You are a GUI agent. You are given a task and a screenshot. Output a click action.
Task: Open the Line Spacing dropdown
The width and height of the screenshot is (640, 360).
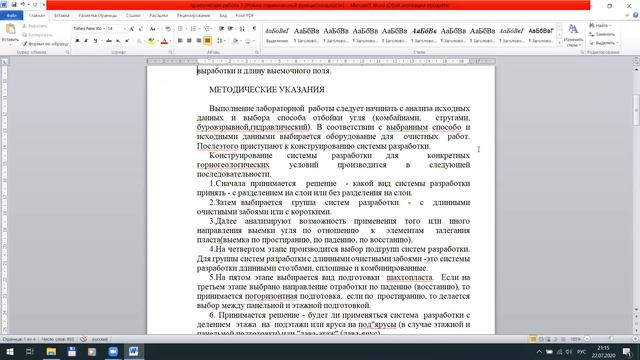click(x=221, y=41)
